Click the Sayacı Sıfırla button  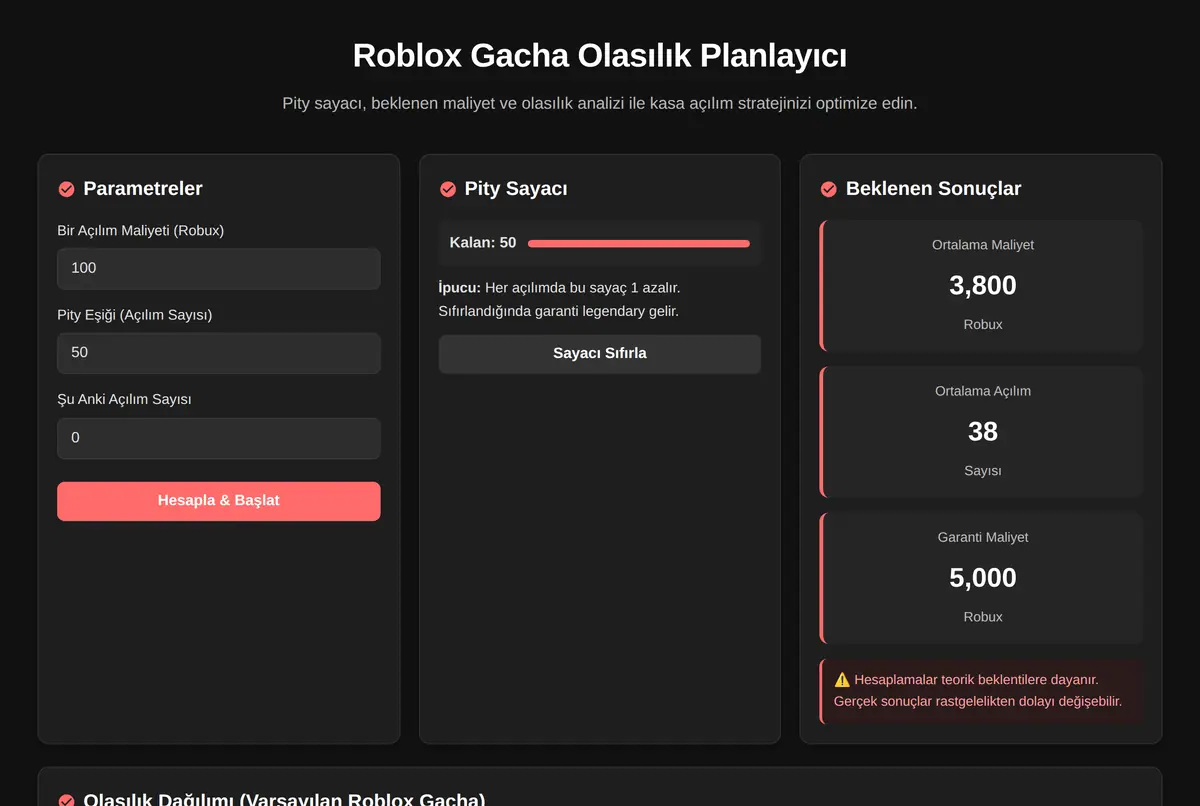(600, 354)
